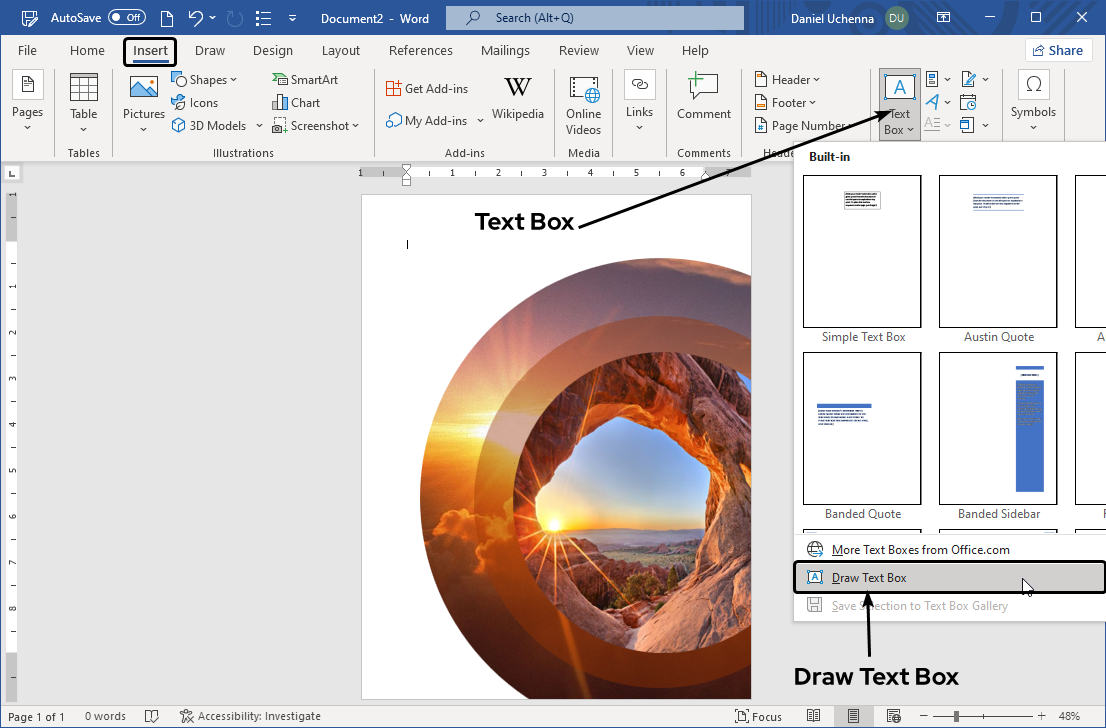Choose the Simple Text Box thumbnail
Screen dimensions: 1106x728
click(862, 252)
